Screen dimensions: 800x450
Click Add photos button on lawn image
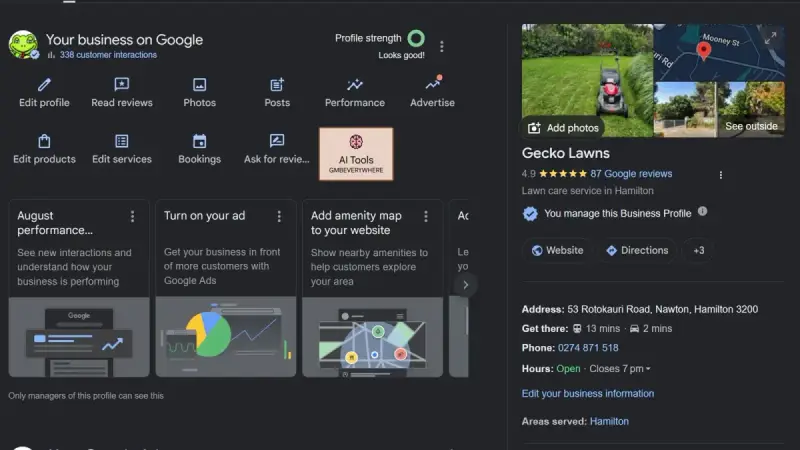tap(563, 128)
